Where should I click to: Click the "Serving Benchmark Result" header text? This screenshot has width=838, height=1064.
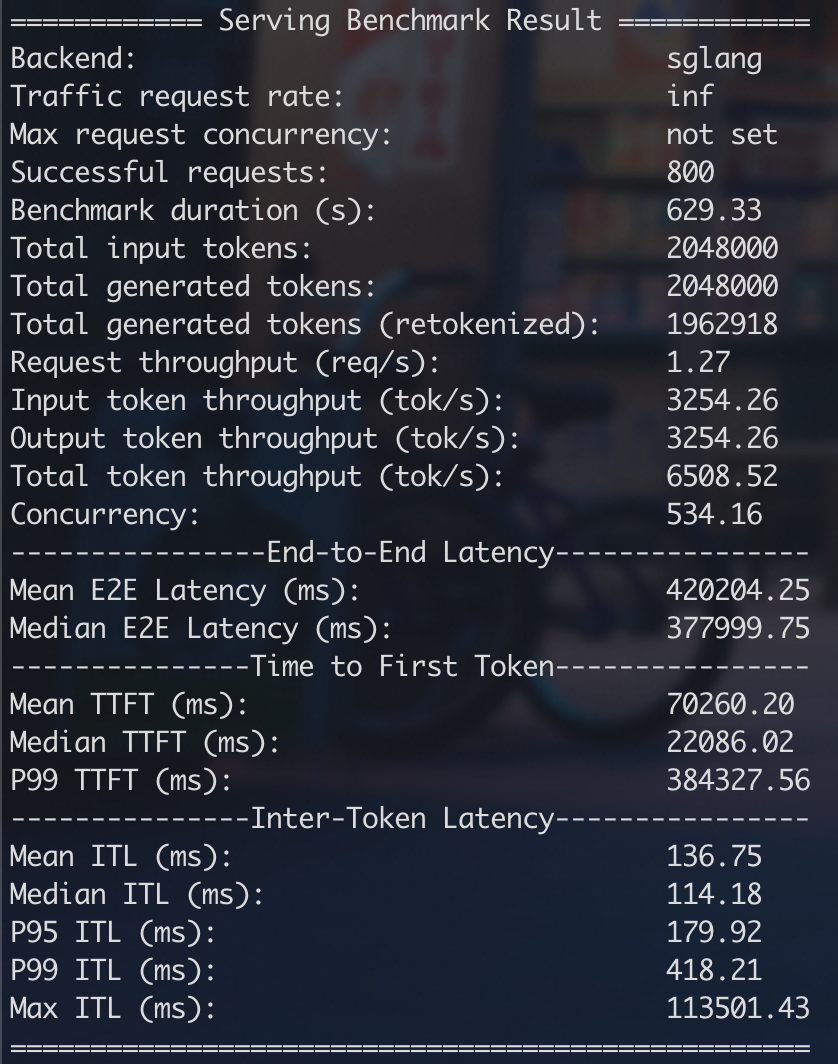410,20
